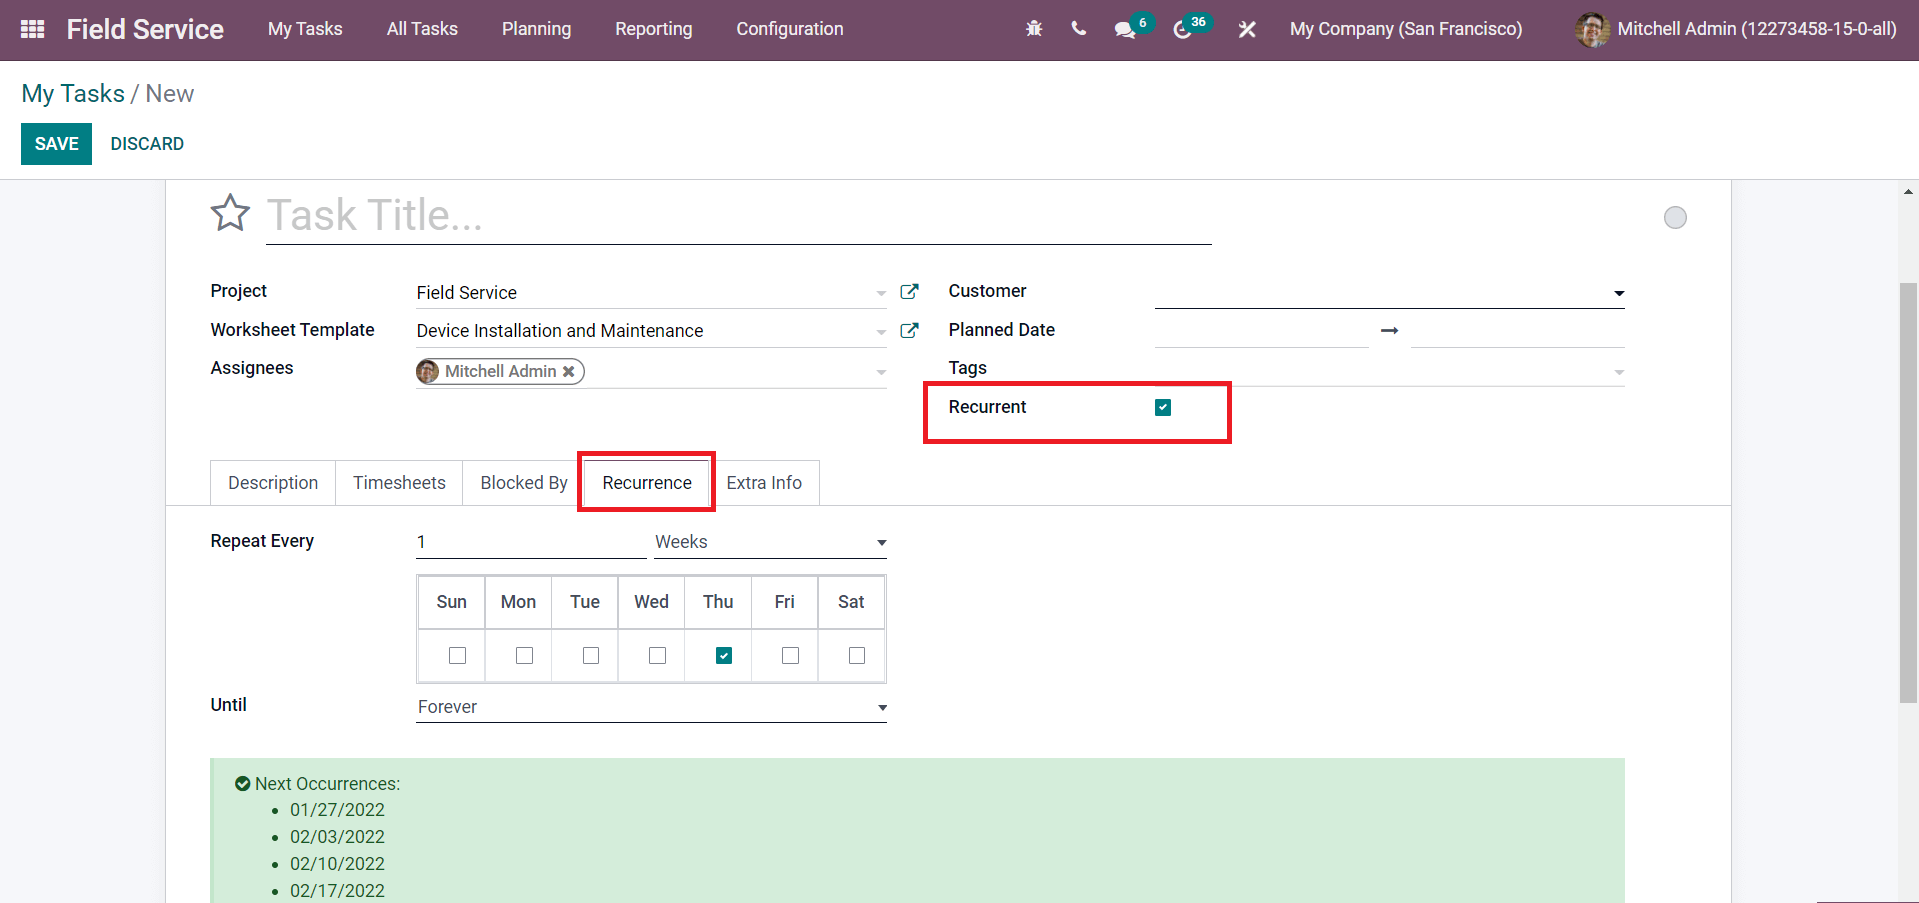Star the task as priority
Viewport: 1919px width, 903px height.
tap(230, 213)
